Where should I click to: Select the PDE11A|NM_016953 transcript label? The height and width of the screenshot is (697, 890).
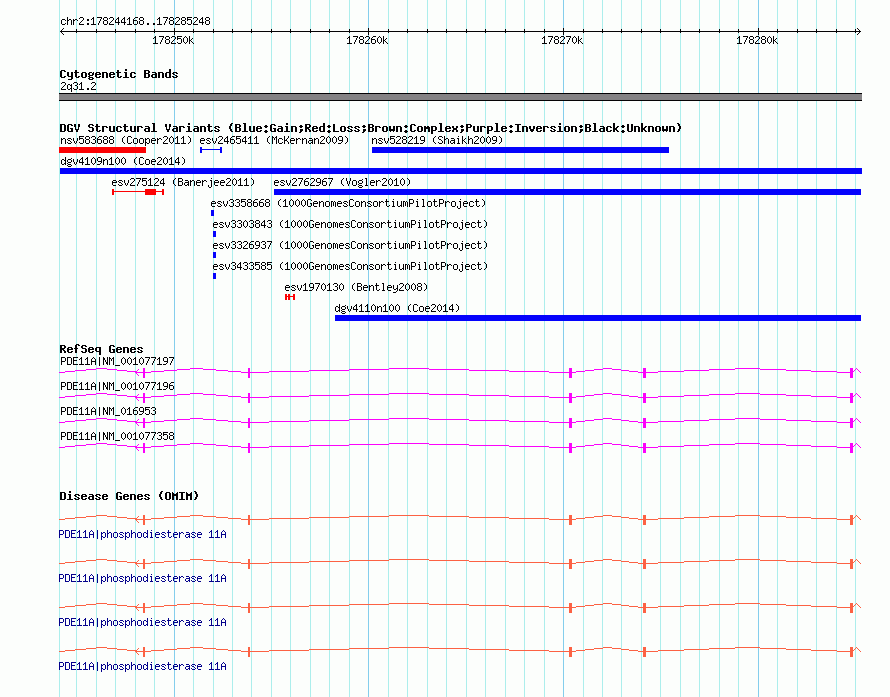click(x=108, y=411)
